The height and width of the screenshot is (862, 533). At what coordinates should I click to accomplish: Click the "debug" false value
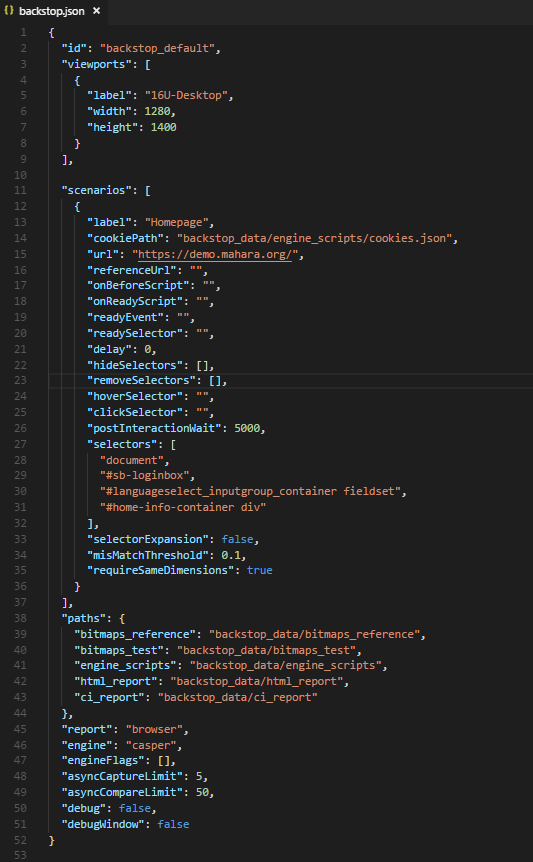[x=135, y=809]
